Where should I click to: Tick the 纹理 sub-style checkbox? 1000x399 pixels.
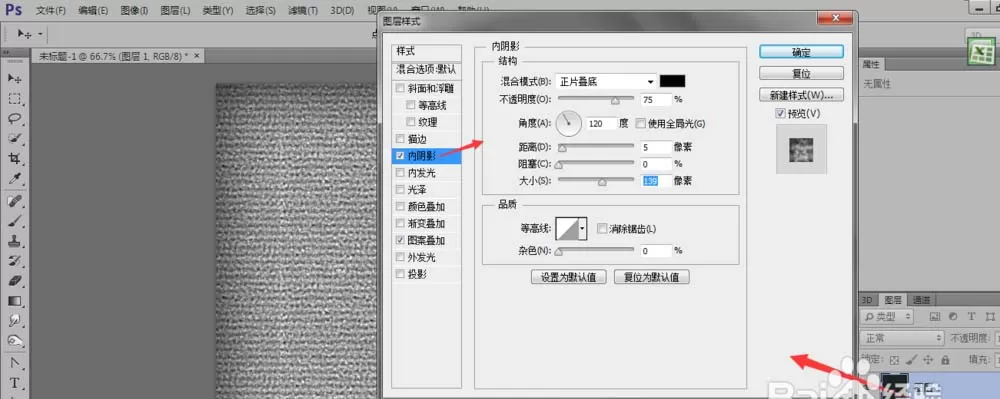tap(411, 122)
